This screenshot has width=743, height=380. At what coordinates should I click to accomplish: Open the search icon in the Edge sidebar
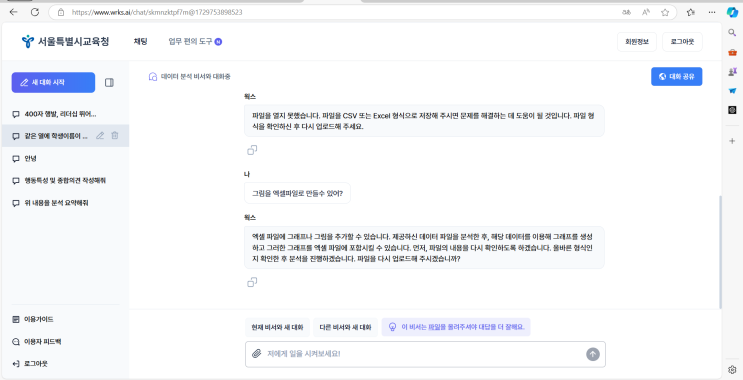[732, 32]
